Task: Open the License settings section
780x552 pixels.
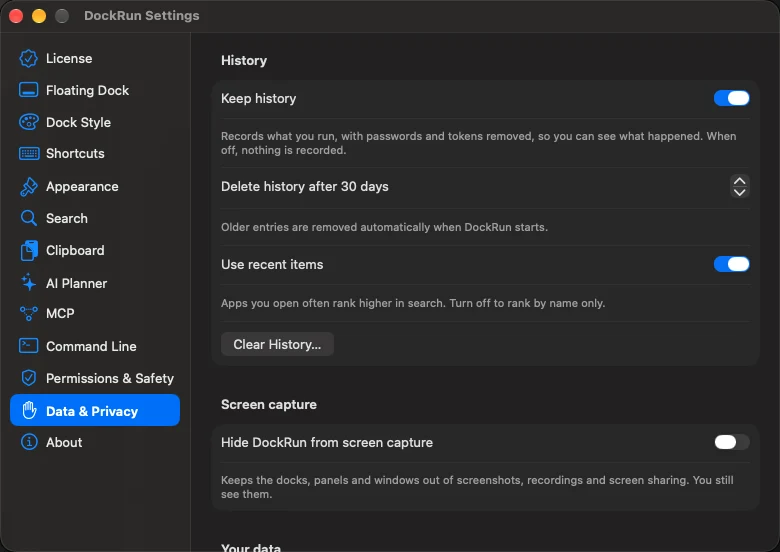Action: coord(95,59)
